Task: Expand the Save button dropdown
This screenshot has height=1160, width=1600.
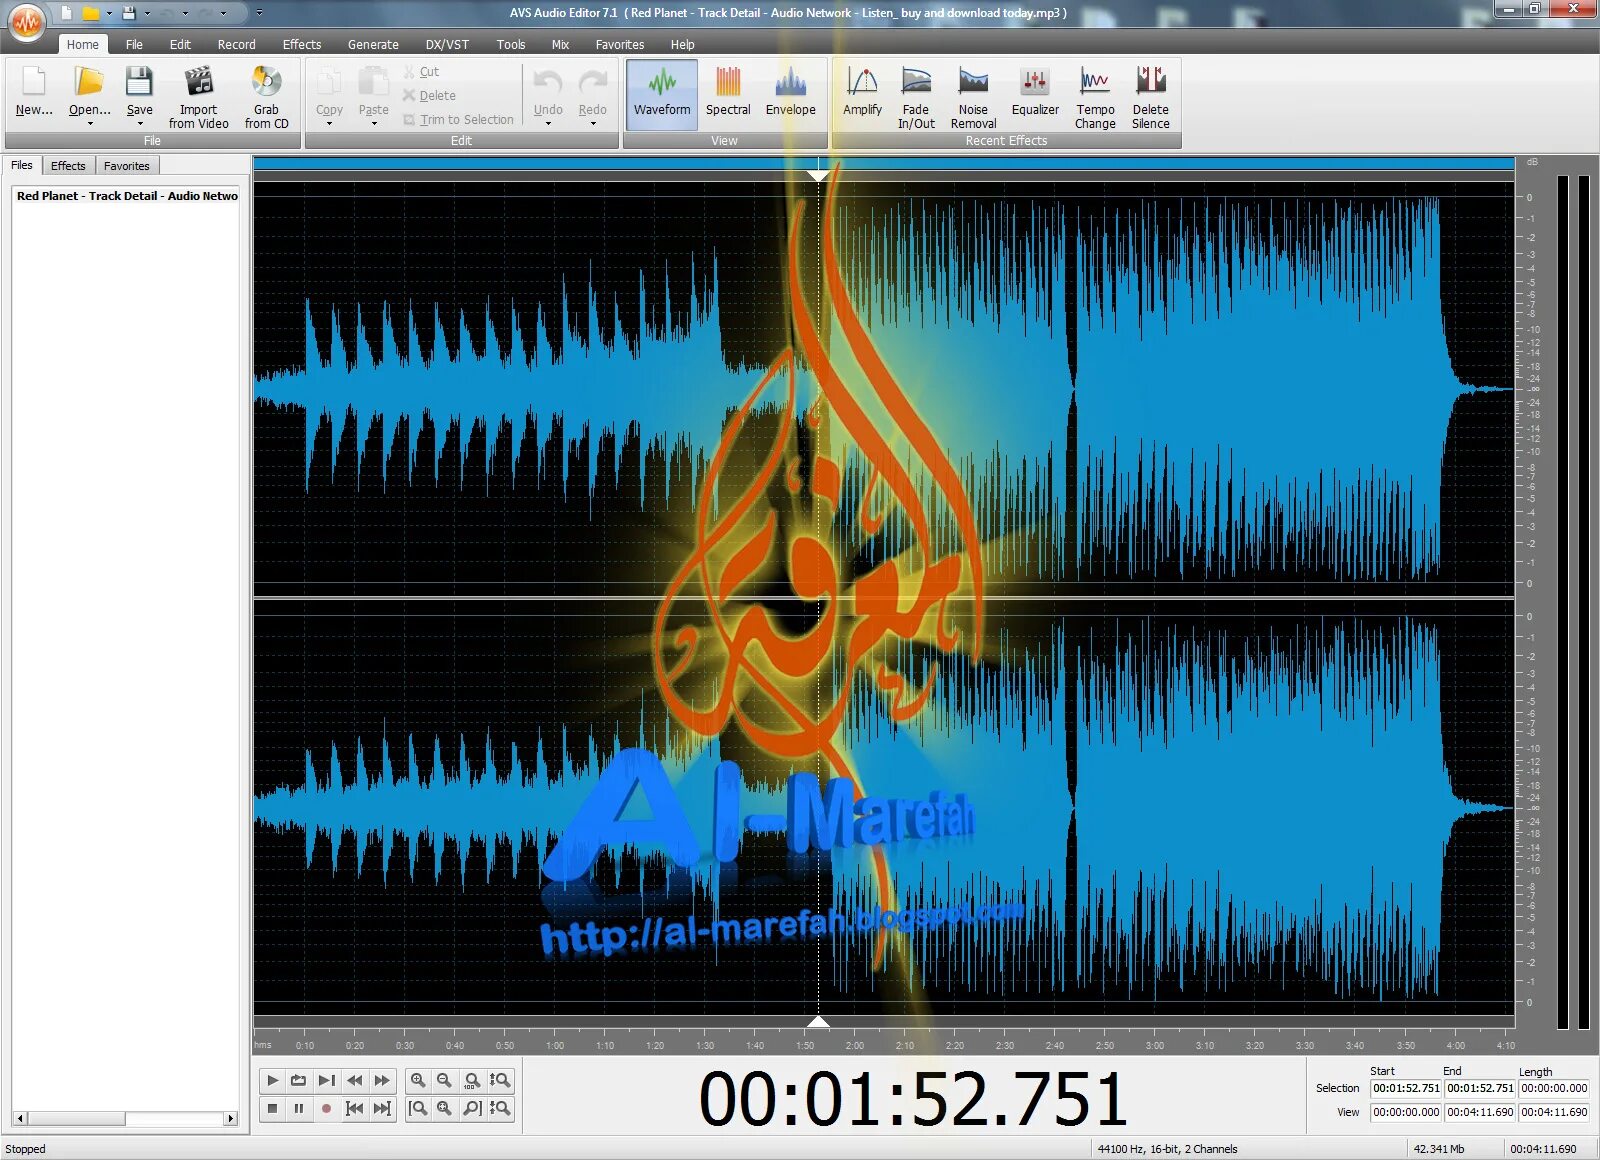Action: (x=139, y=122)
